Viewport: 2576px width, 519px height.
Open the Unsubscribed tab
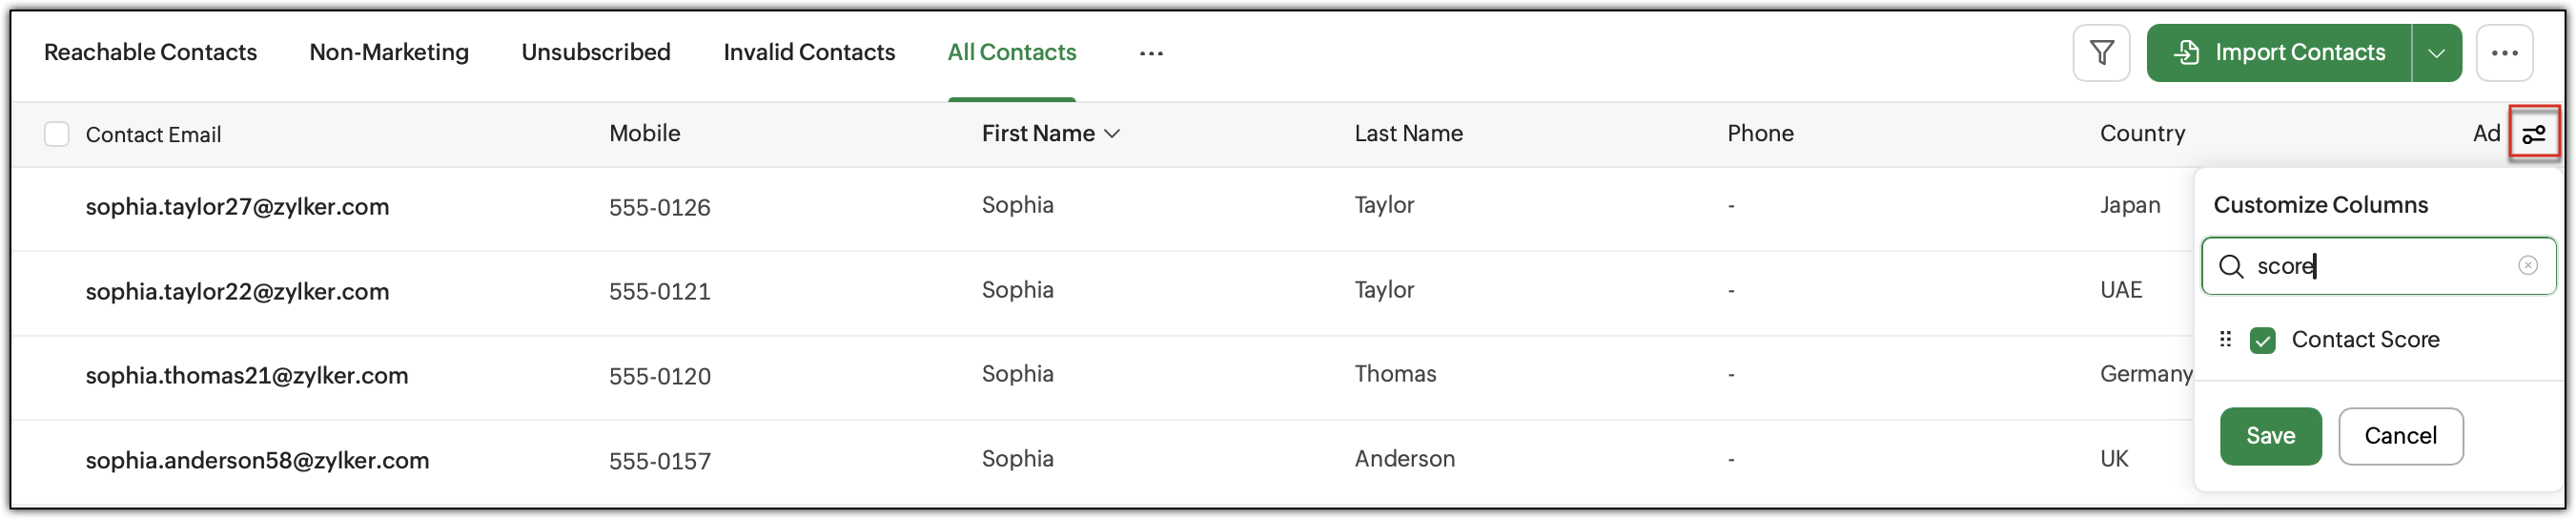pyautogui.click(x=595, y=52)
